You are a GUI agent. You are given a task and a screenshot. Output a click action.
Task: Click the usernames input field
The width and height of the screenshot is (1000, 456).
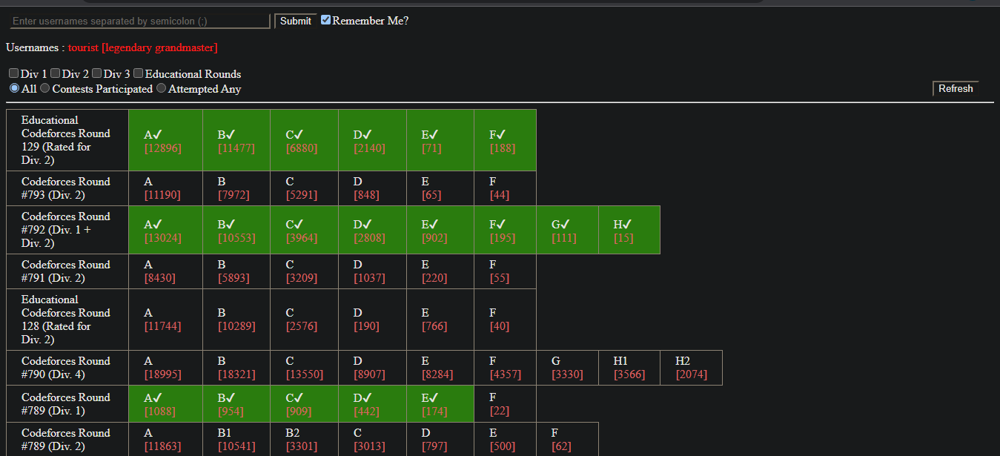(140, 21)
